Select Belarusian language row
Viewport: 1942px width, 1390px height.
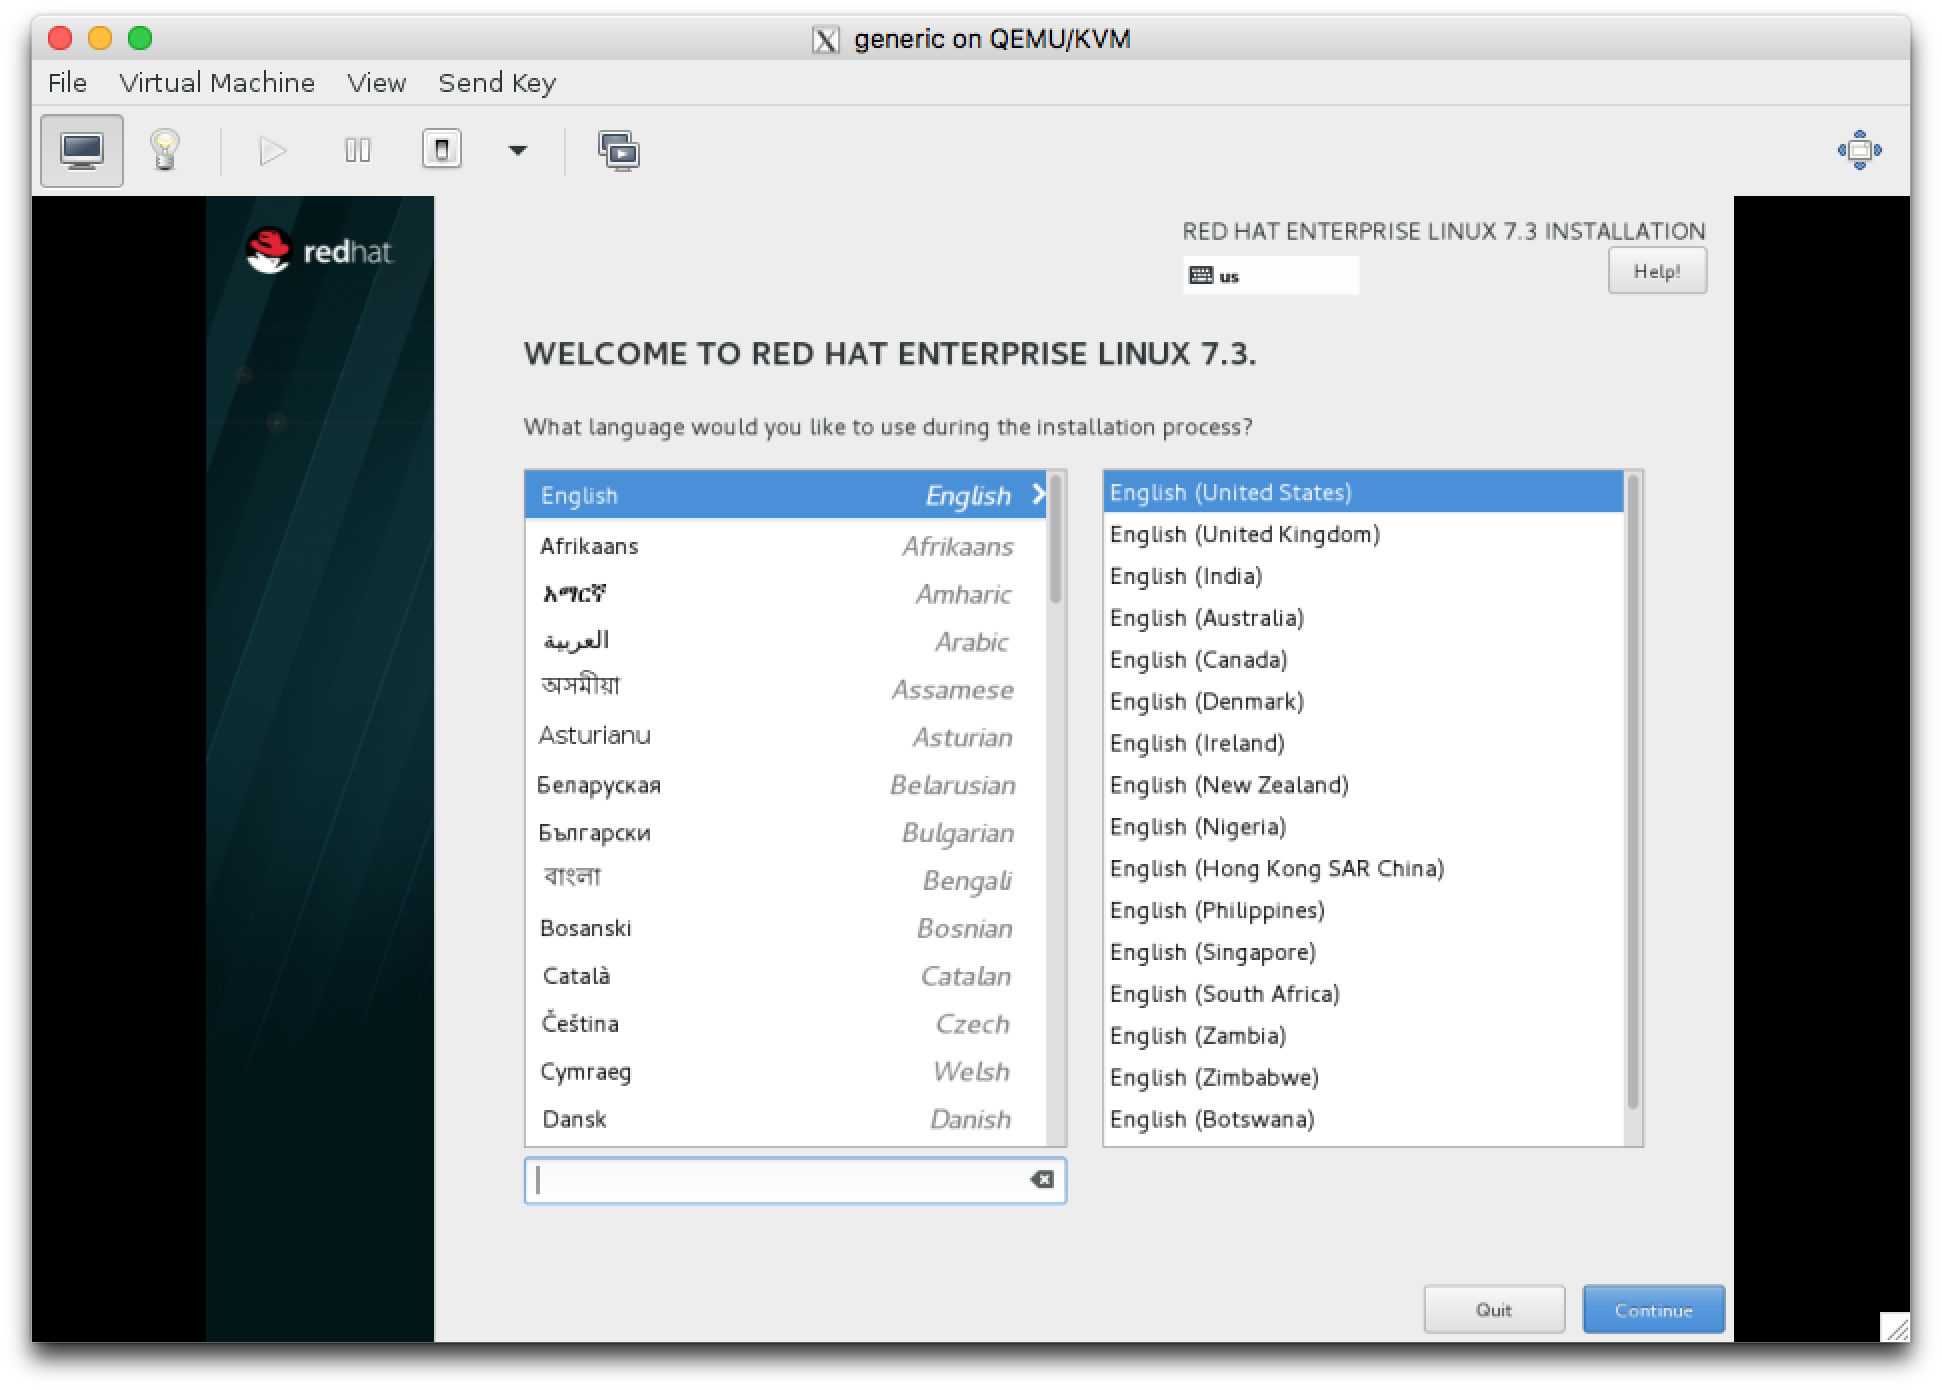tap(785, 785)
